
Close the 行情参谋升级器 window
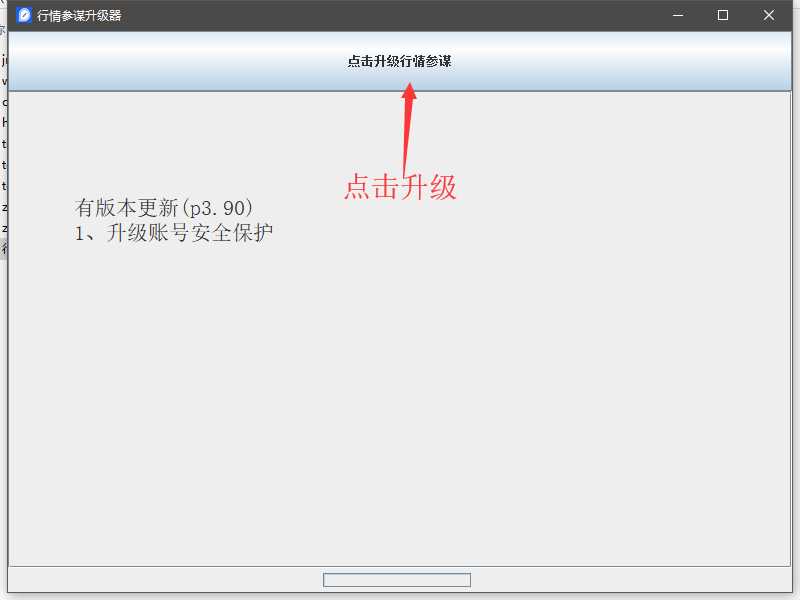(x=768, y=15)
